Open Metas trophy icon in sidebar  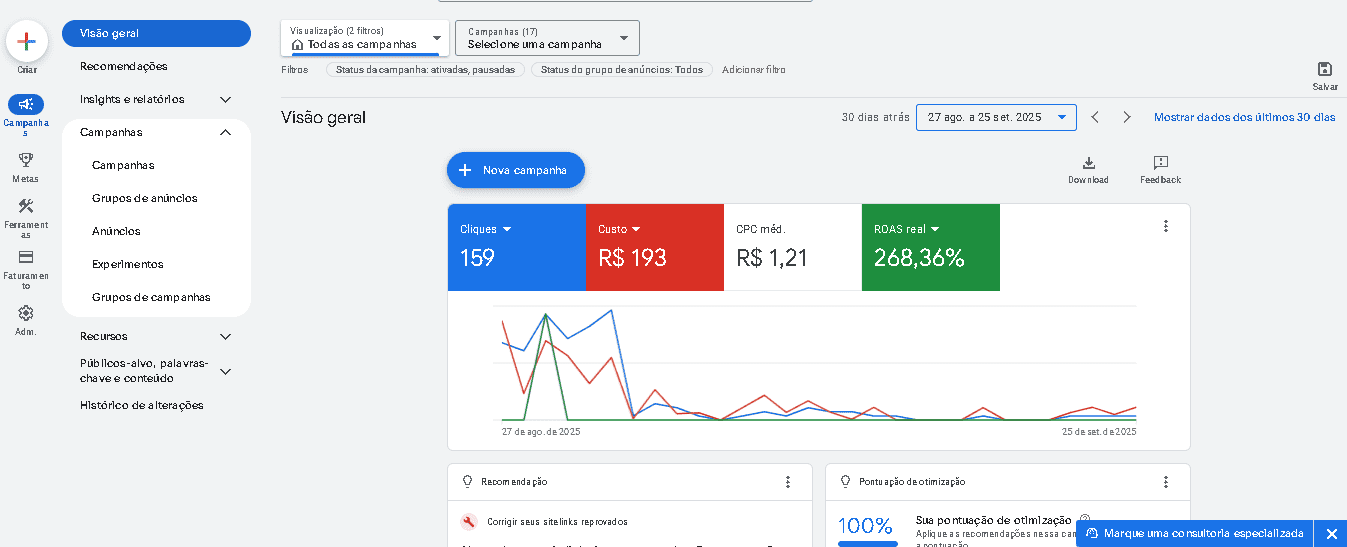(26, 160)
